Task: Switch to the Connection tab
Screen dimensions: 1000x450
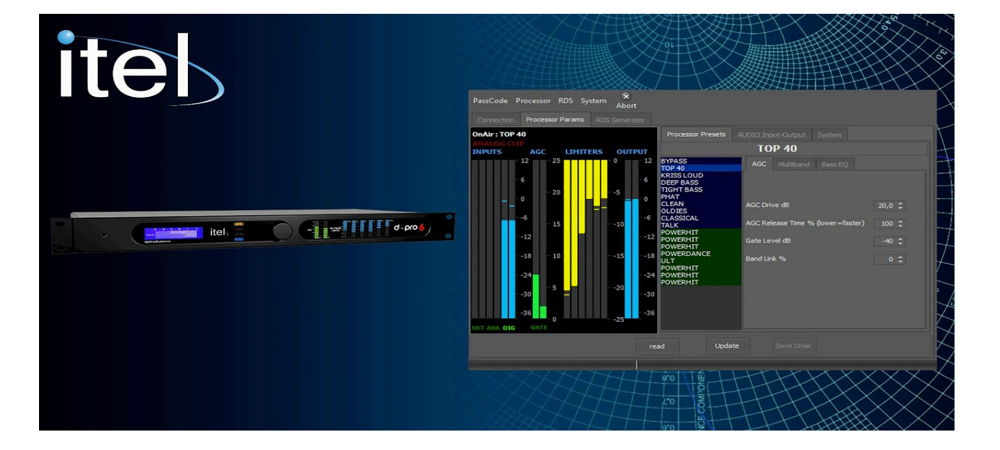Action: pos(496,120)
